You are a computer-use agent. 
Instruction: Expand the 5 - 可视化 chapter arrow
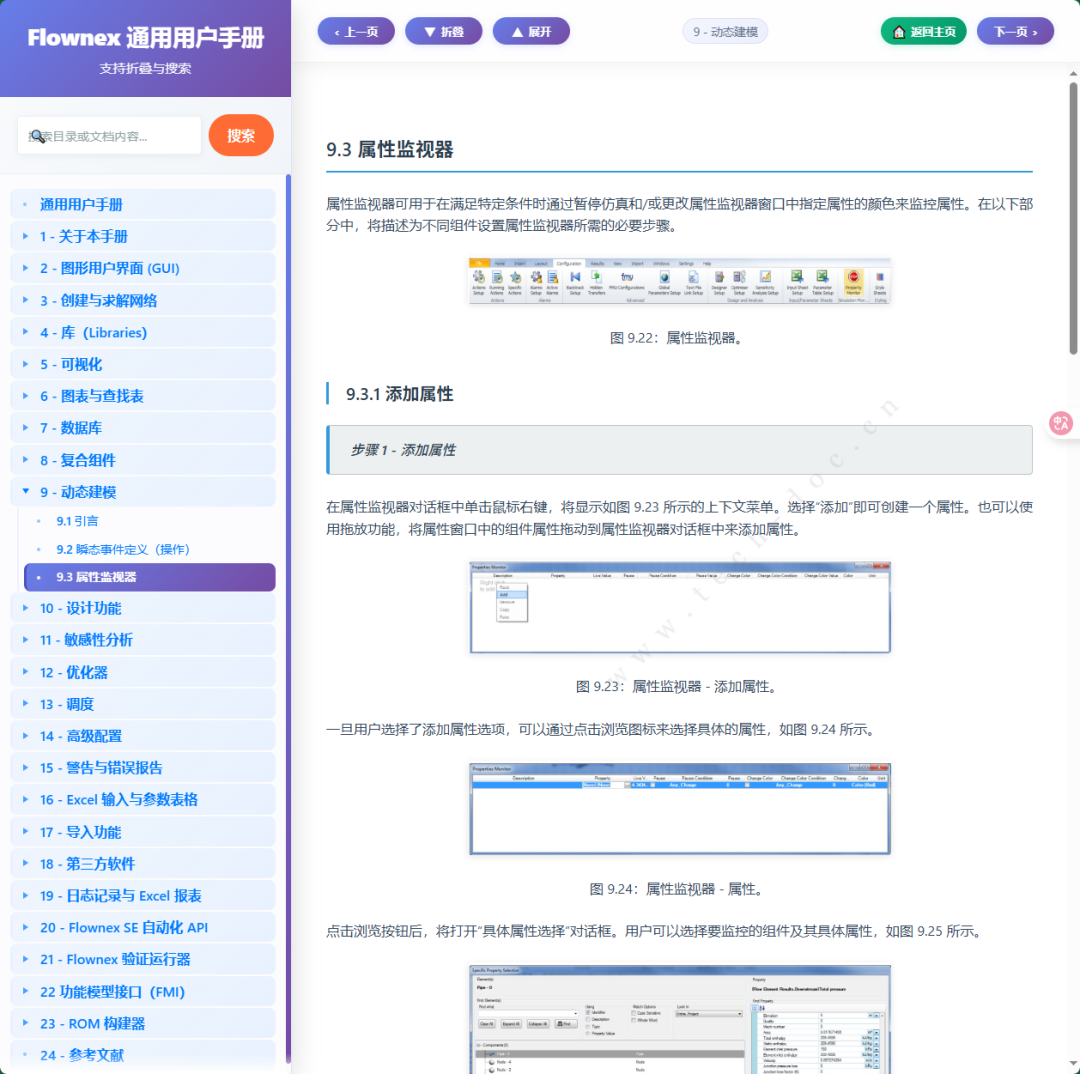click(x=25, y=364)
